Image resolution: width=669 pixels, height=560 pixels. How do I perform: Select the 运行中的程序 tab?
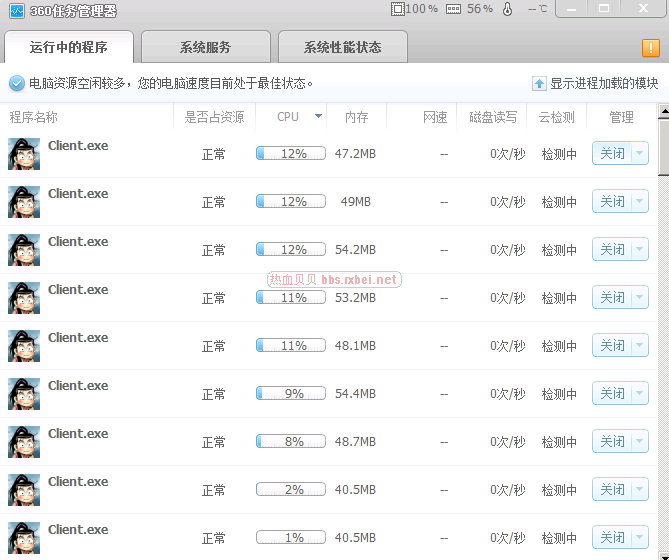[x=68, y=47]
